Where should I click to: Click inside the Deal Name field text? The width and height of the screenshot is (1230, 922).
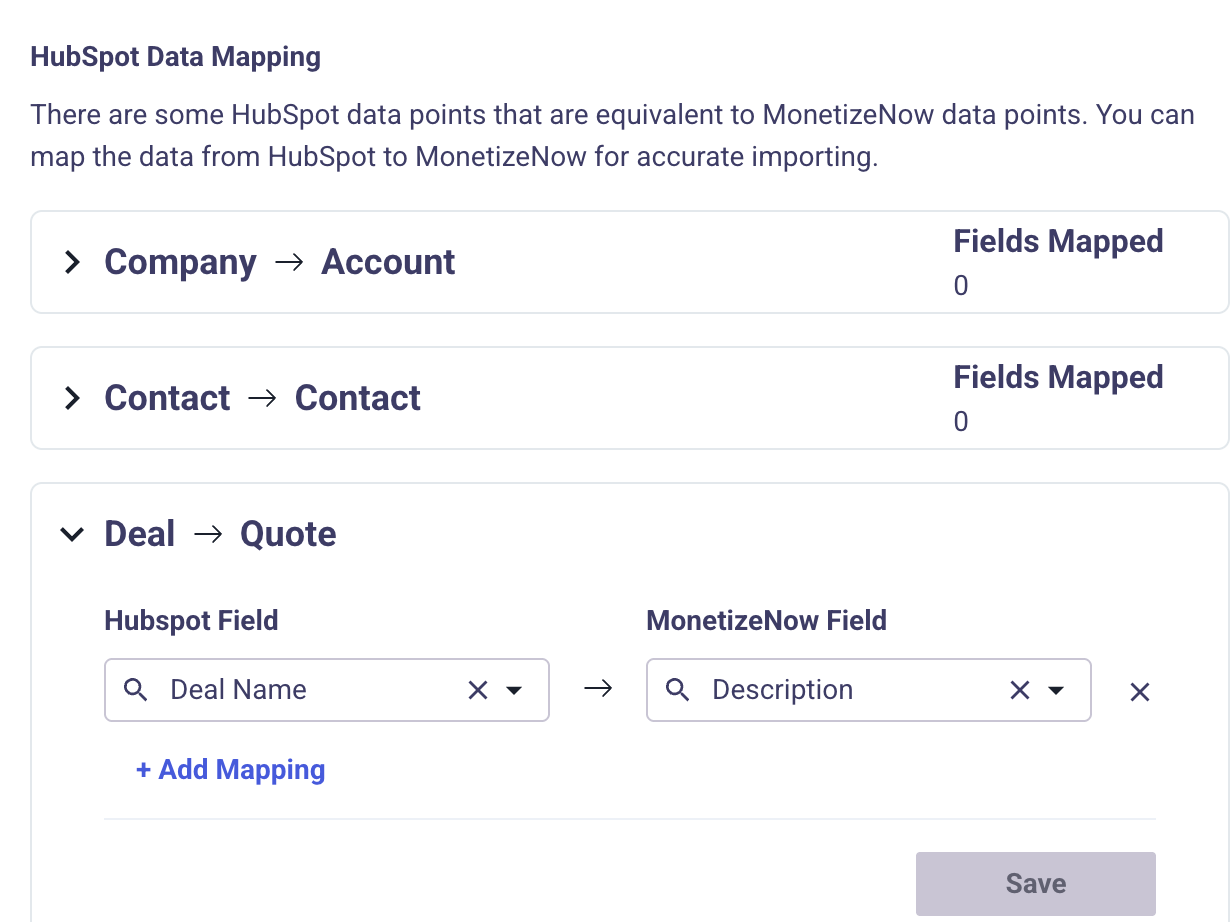(239, 690)
